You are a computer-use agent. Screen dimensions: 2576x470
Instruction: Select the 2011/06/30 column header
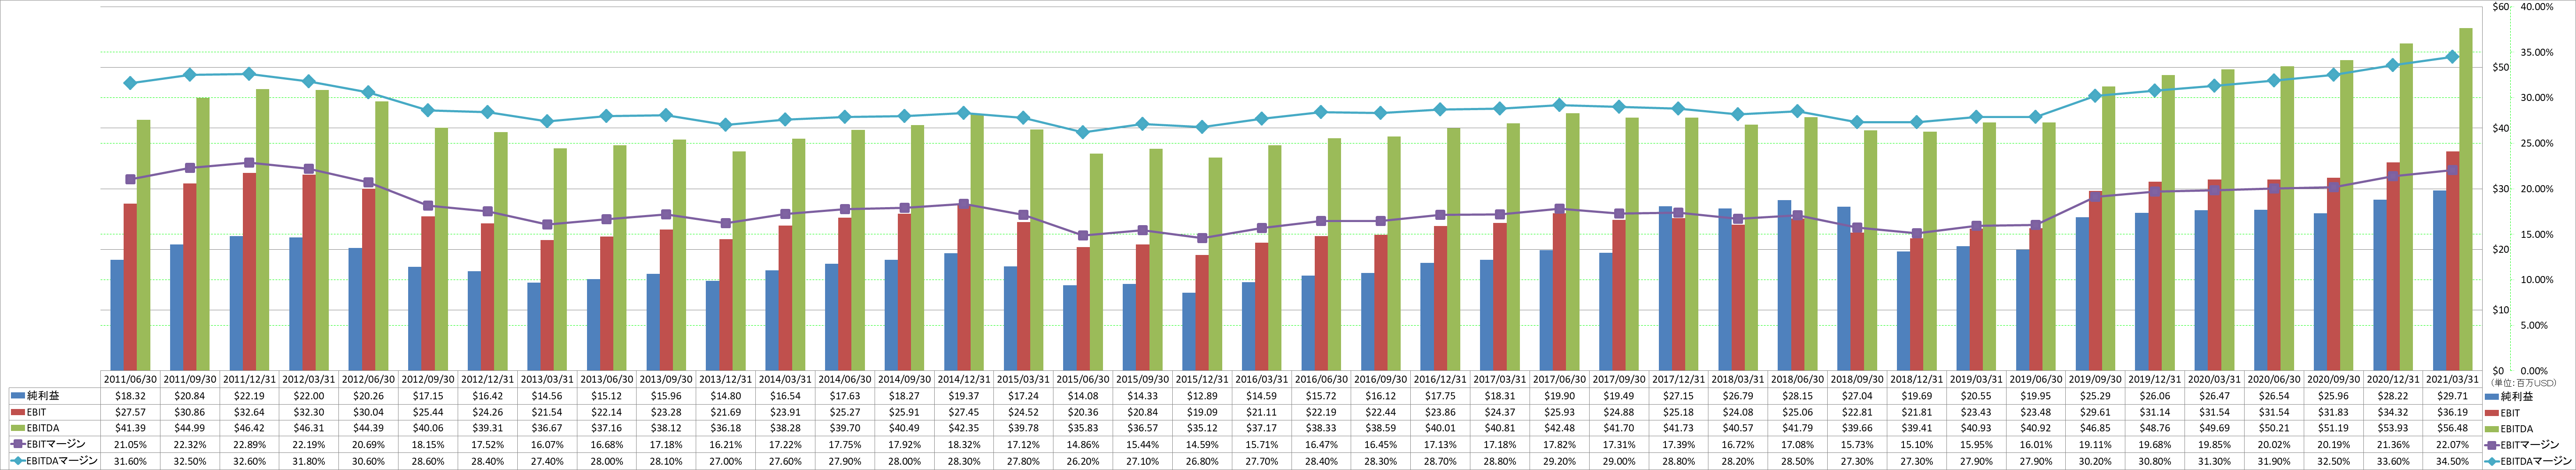point(131,380)
